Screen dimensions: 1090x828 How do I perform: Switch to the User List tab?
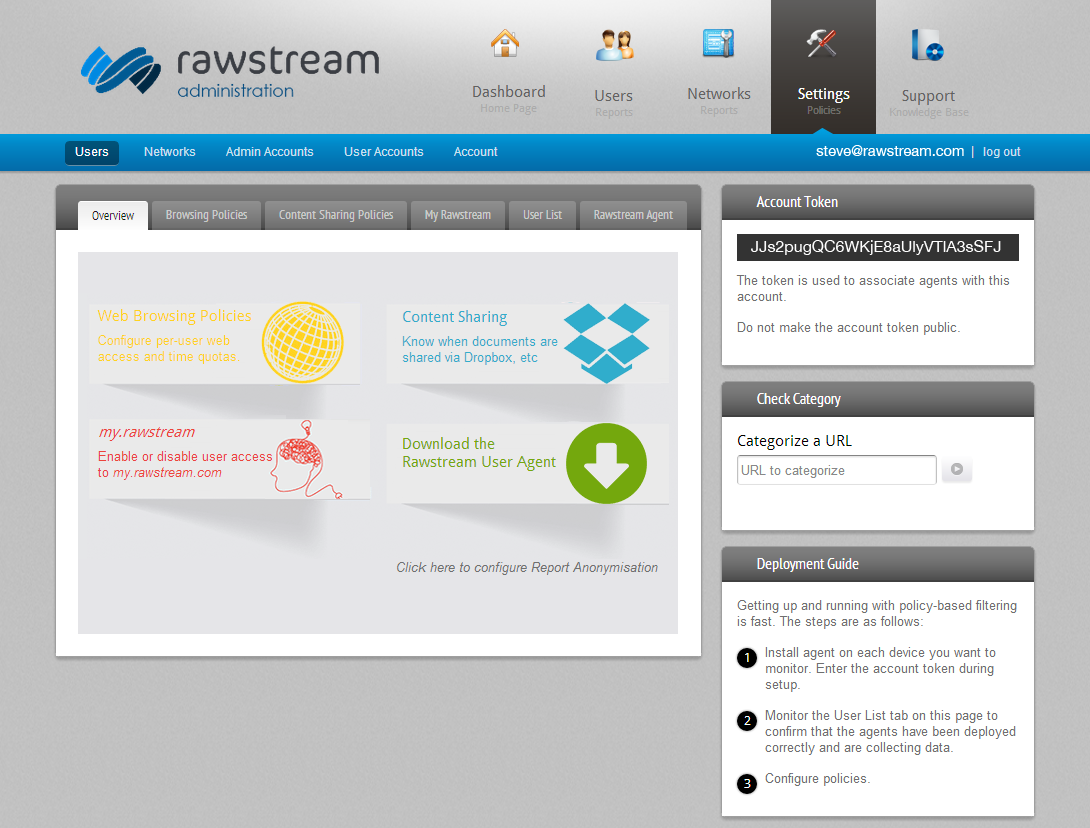[542, 216]
